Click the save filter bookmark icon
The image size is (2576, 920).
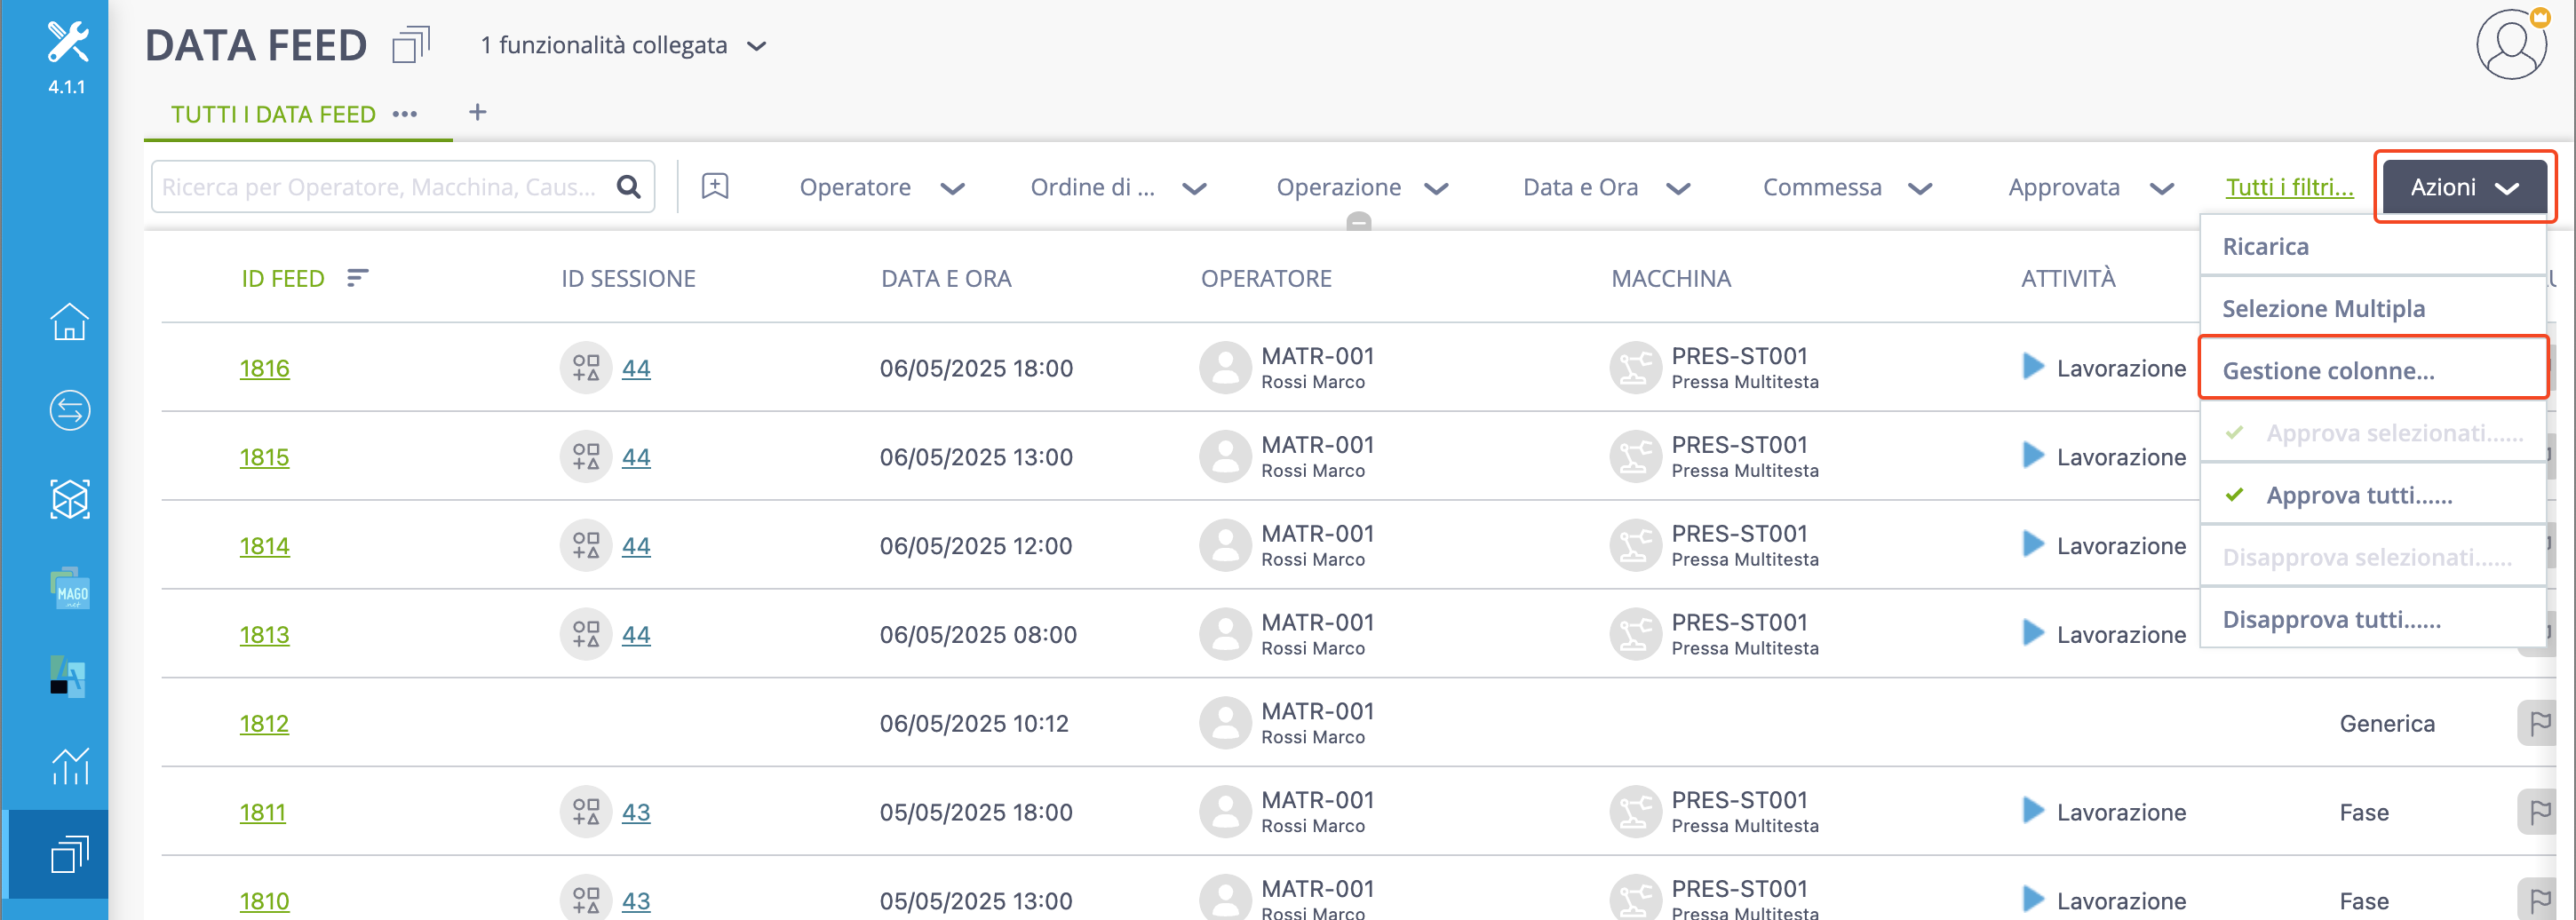tap(715, 186)
